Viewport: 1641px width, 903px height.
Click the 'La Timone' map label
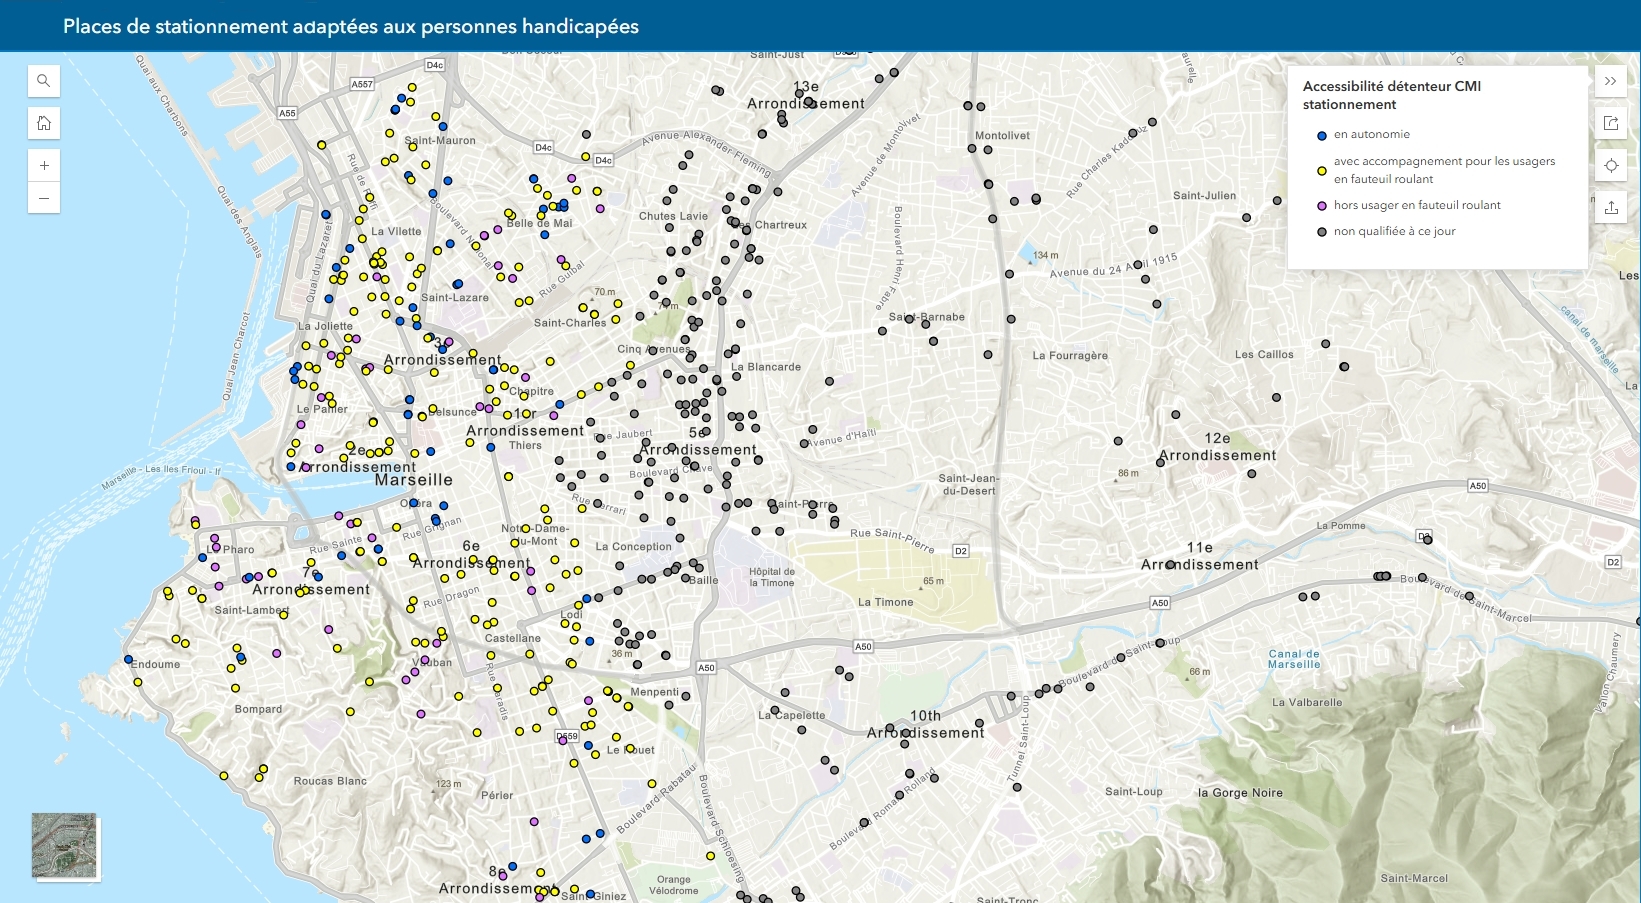tap(886, 602)
